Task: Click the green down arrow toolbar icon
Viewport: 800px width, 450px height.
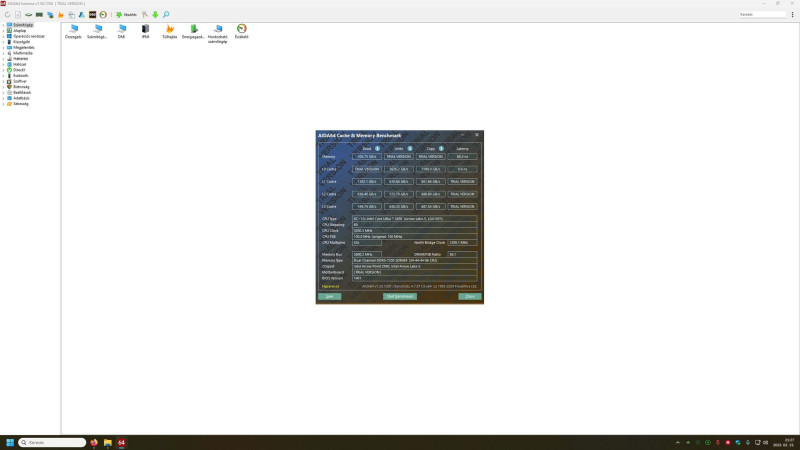Action: pyautogui.click(x=155, y=15)
